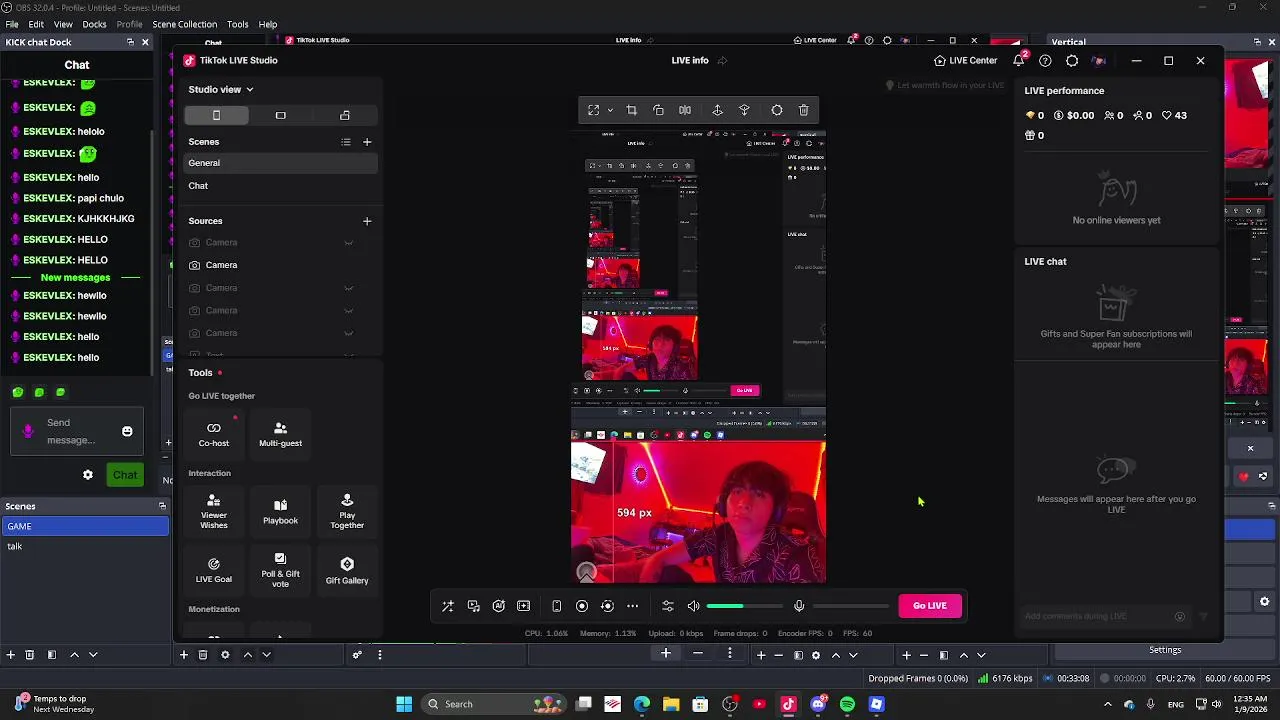Image resolution: width=1280 pixels, height=720 pixels.
Task: Edit LIVE info share icon
Action: (x=722, y=61)
